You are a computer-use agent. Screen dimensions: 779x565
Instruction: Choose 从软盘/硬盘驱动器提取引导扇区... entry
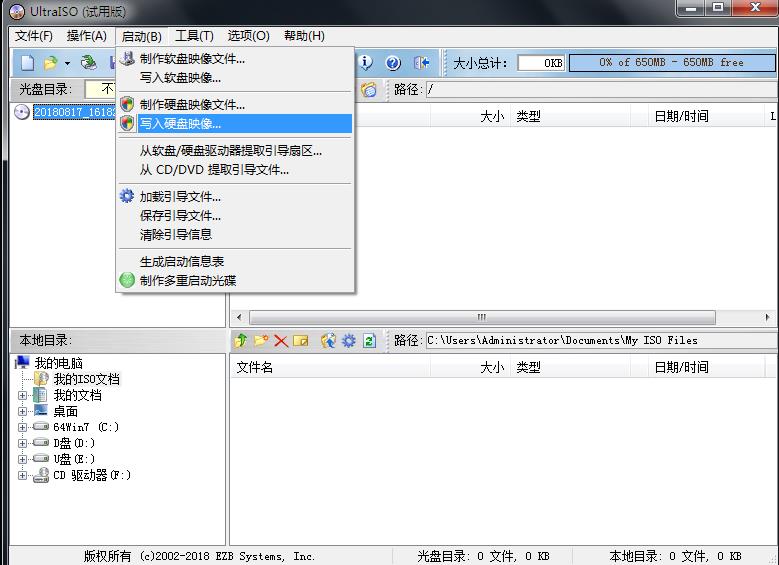[x=235, y=151]
